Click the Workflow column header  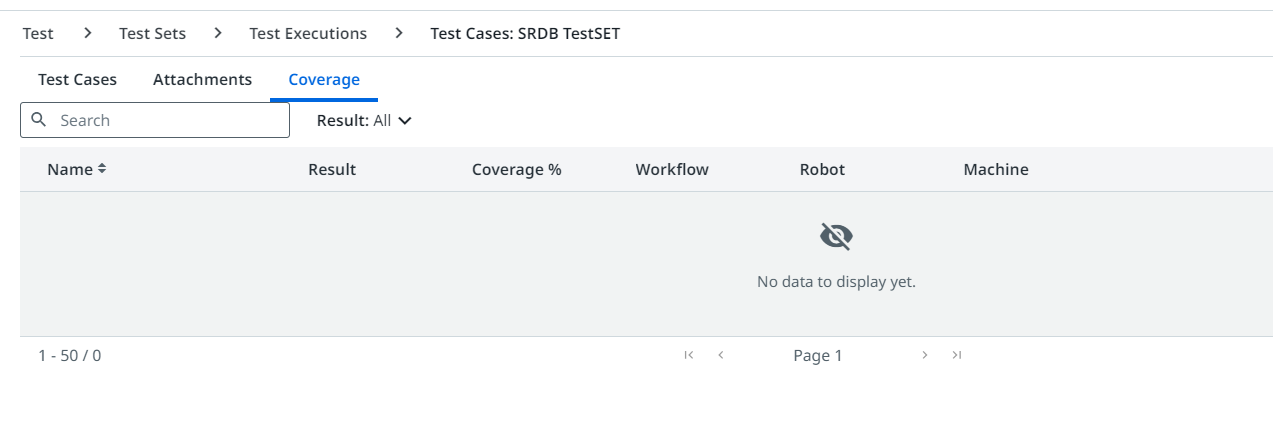click(672, 170)
